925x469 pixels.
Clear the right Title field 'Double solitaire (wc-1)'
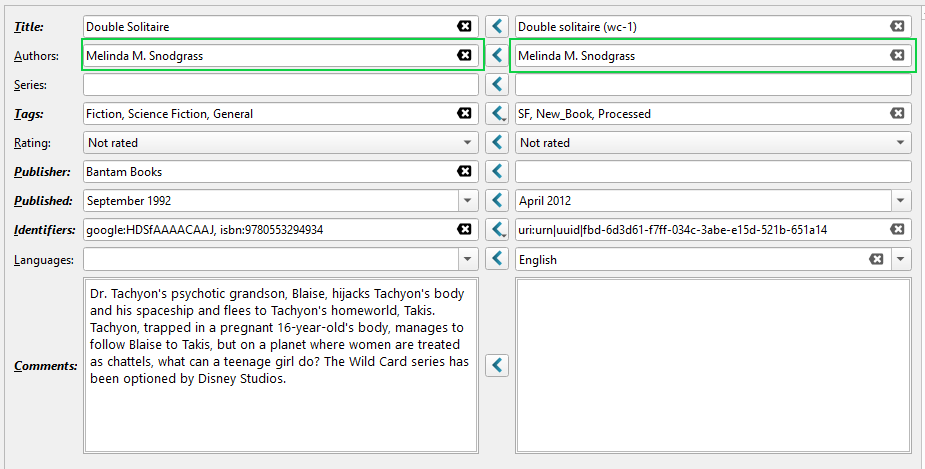[897, 26]
